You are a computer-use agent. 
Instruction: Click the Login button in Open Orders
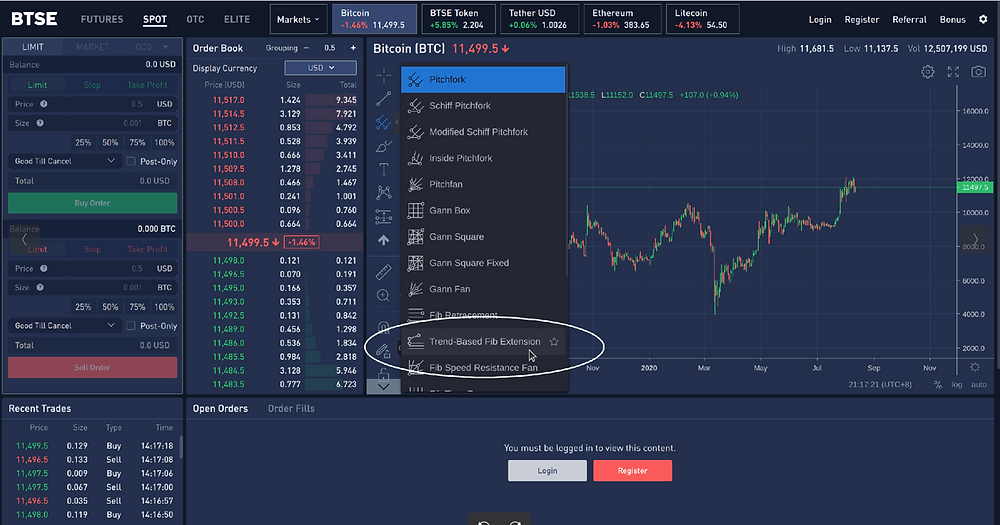[x=547, y=471]
